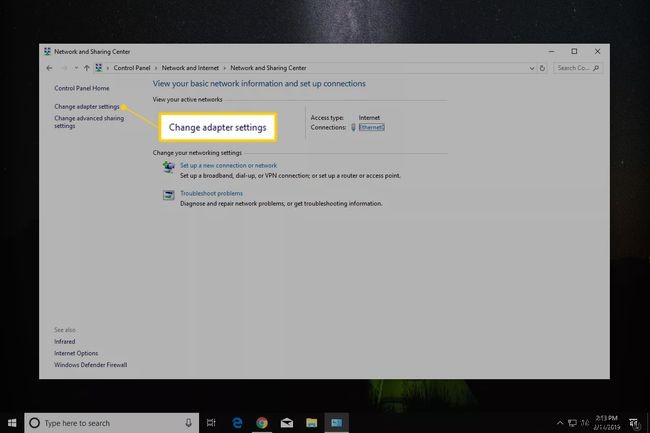Click Network and Sharing Center breadcrumb segment

[x=268, y=68]
